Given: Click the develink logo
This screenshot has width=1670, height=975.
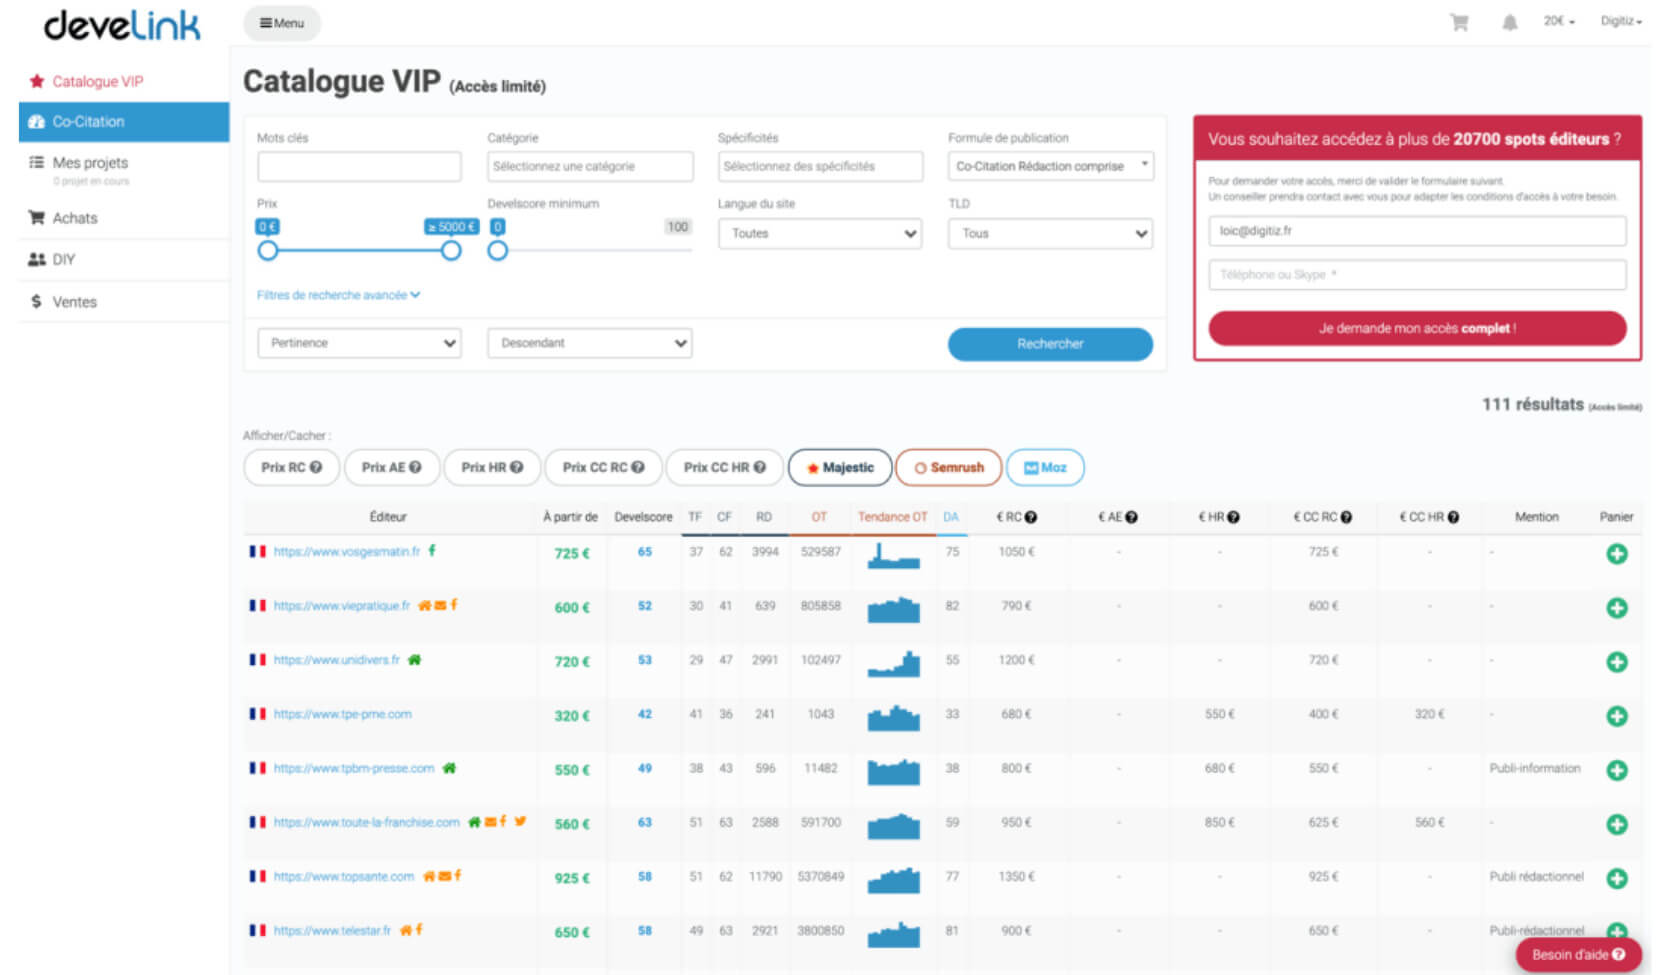Looking at the screenshot, I should (122, 25).
